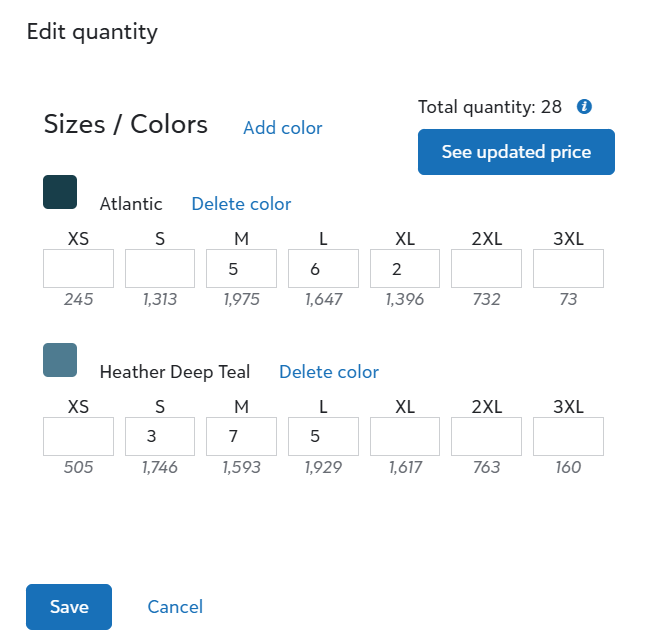
Task: Edit Atlantic XL quantity showing 2
Action: pos(405,268)
